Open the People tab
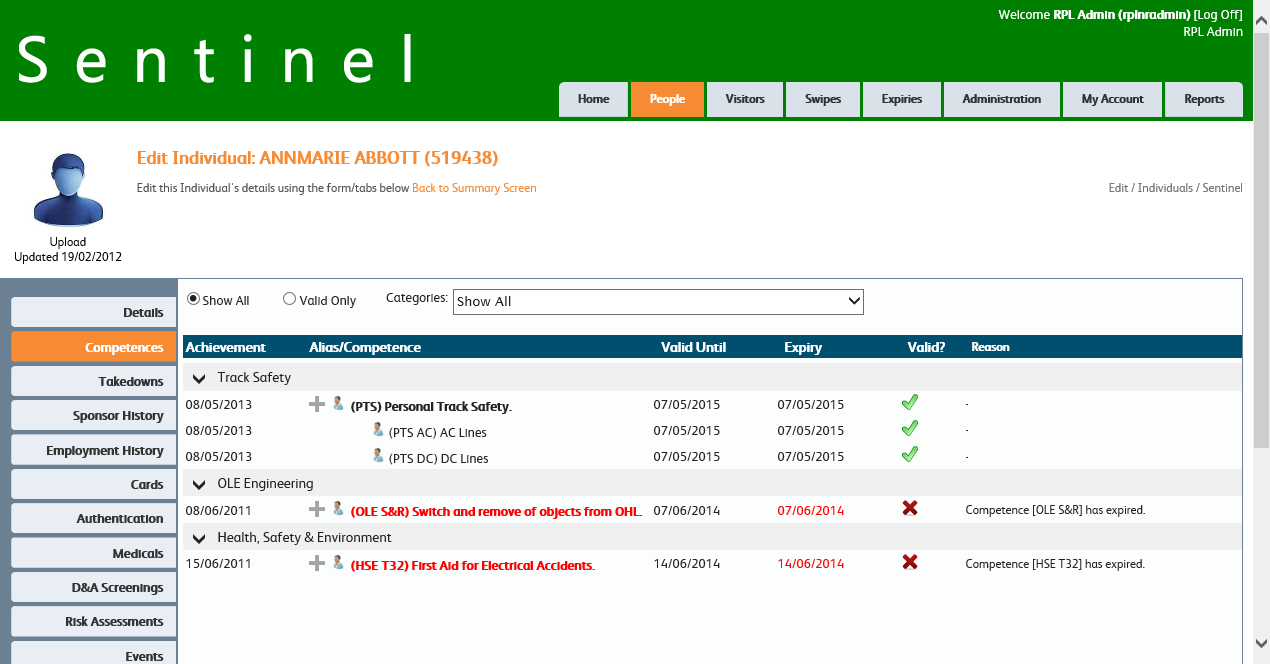This screenshot has width=1270, height=664. (x=667, y=99)
